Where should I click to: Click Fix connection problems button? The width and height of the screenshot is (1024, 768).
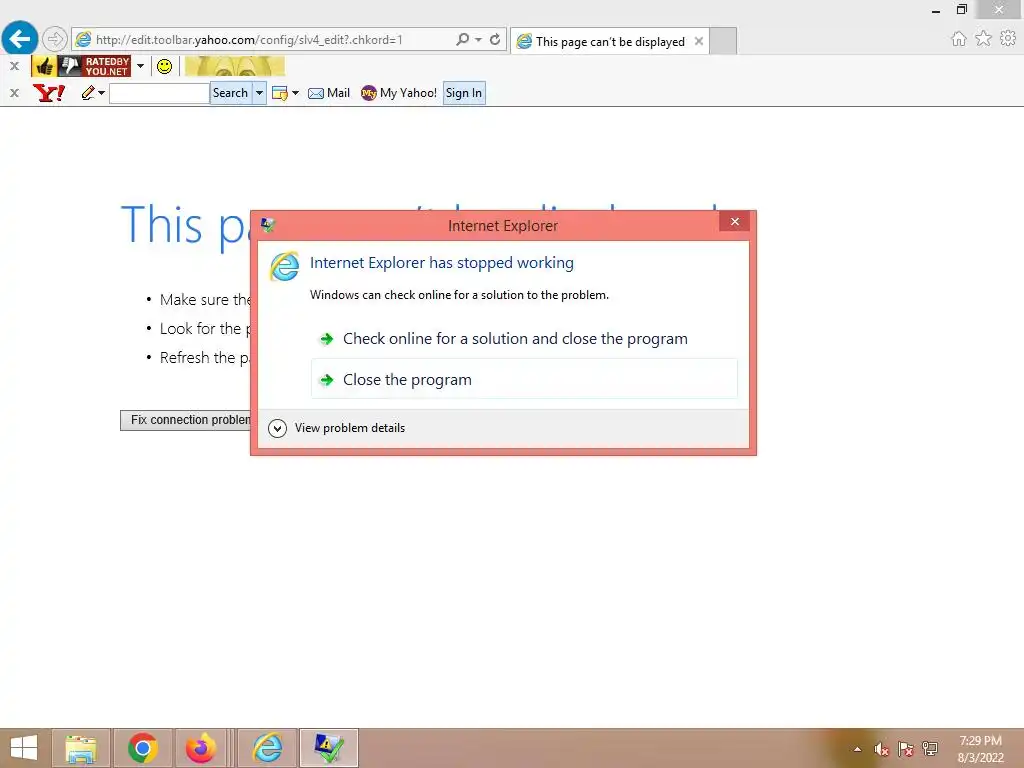(x=186, y=420)
